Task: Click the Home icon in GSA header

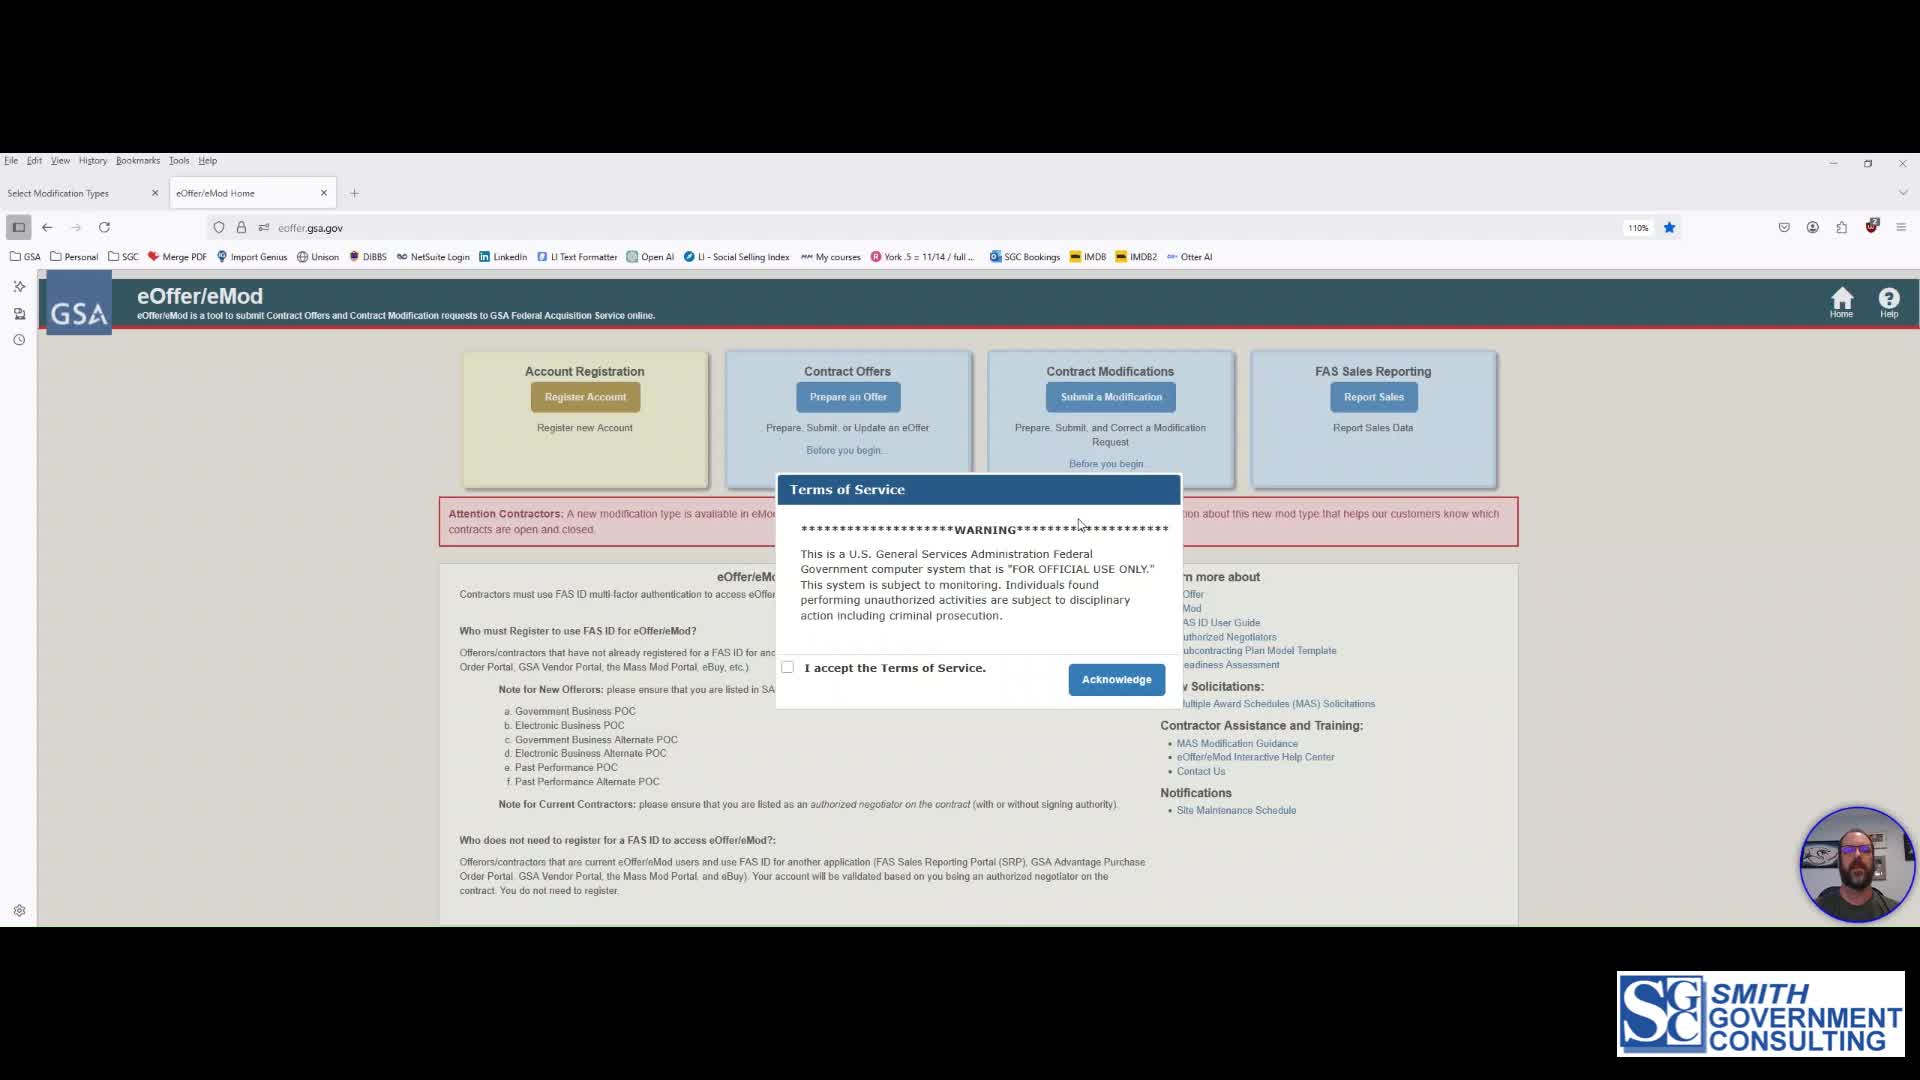Action: pyautogui.click(x=1841, y=302)
